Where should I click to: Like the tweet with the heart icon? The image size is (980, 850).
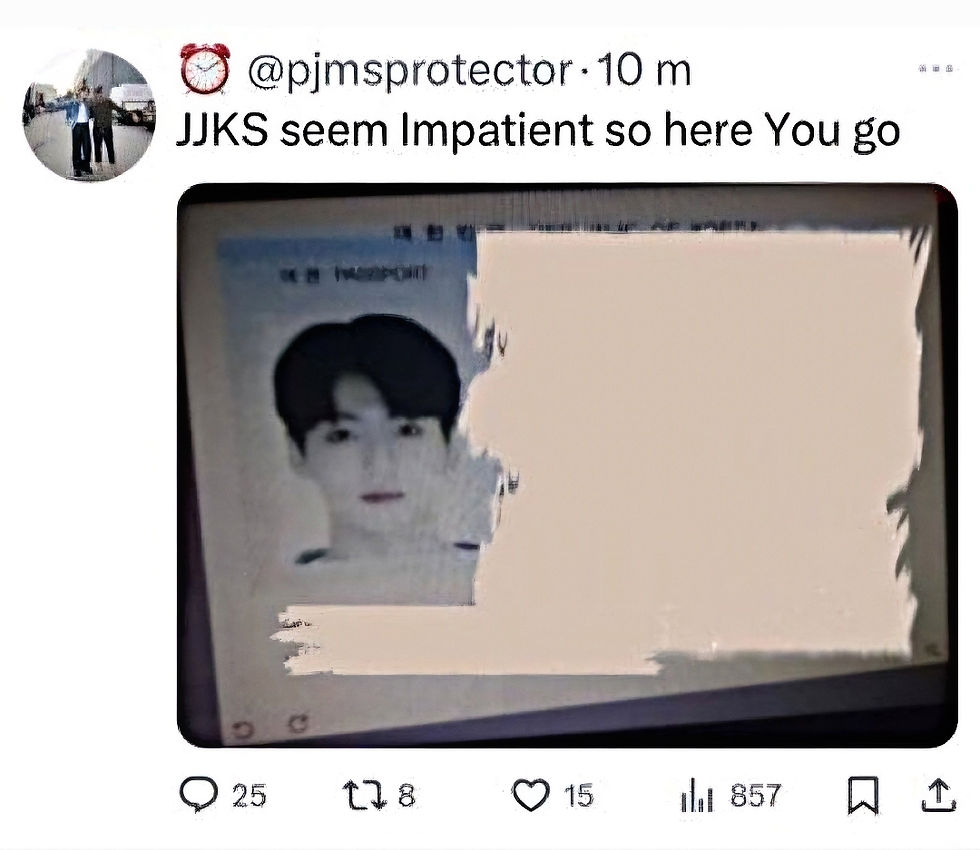point(531,796)
